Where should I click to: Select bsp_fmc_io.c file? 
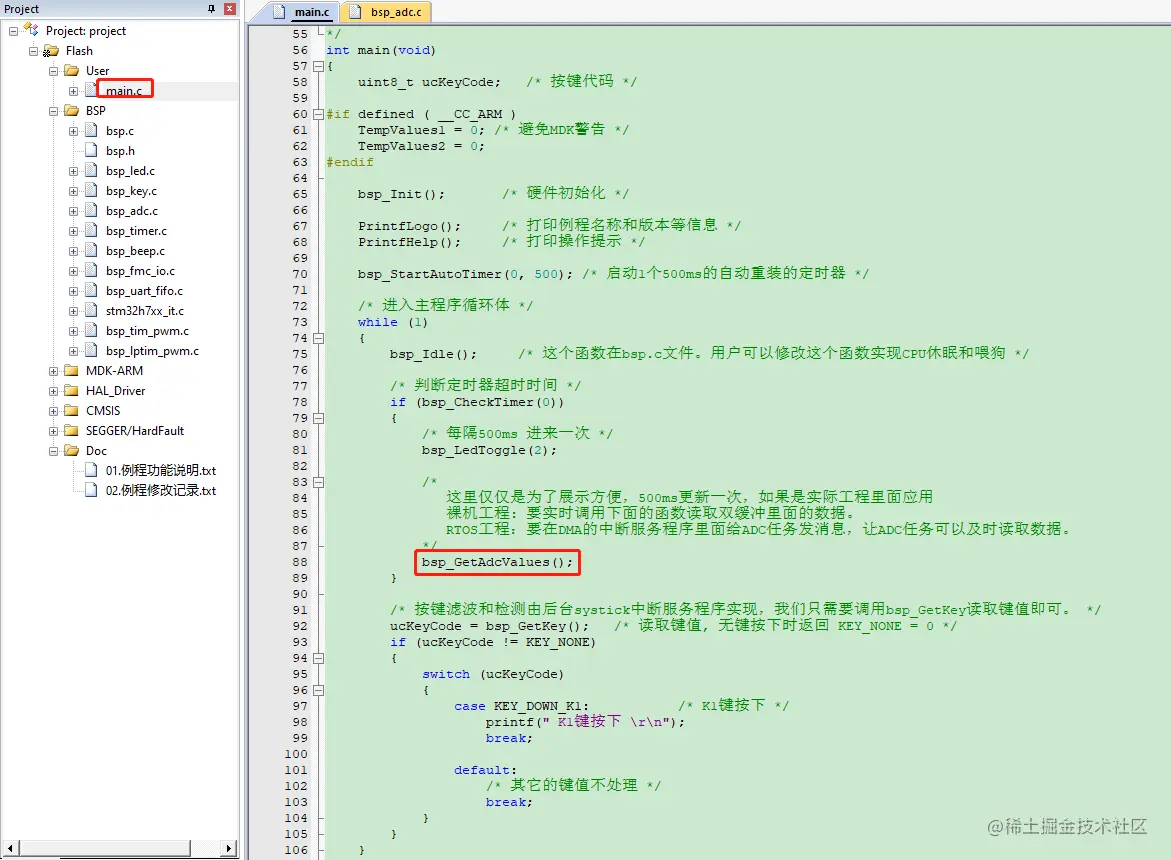pyautogui.click(x=140, y=271)
